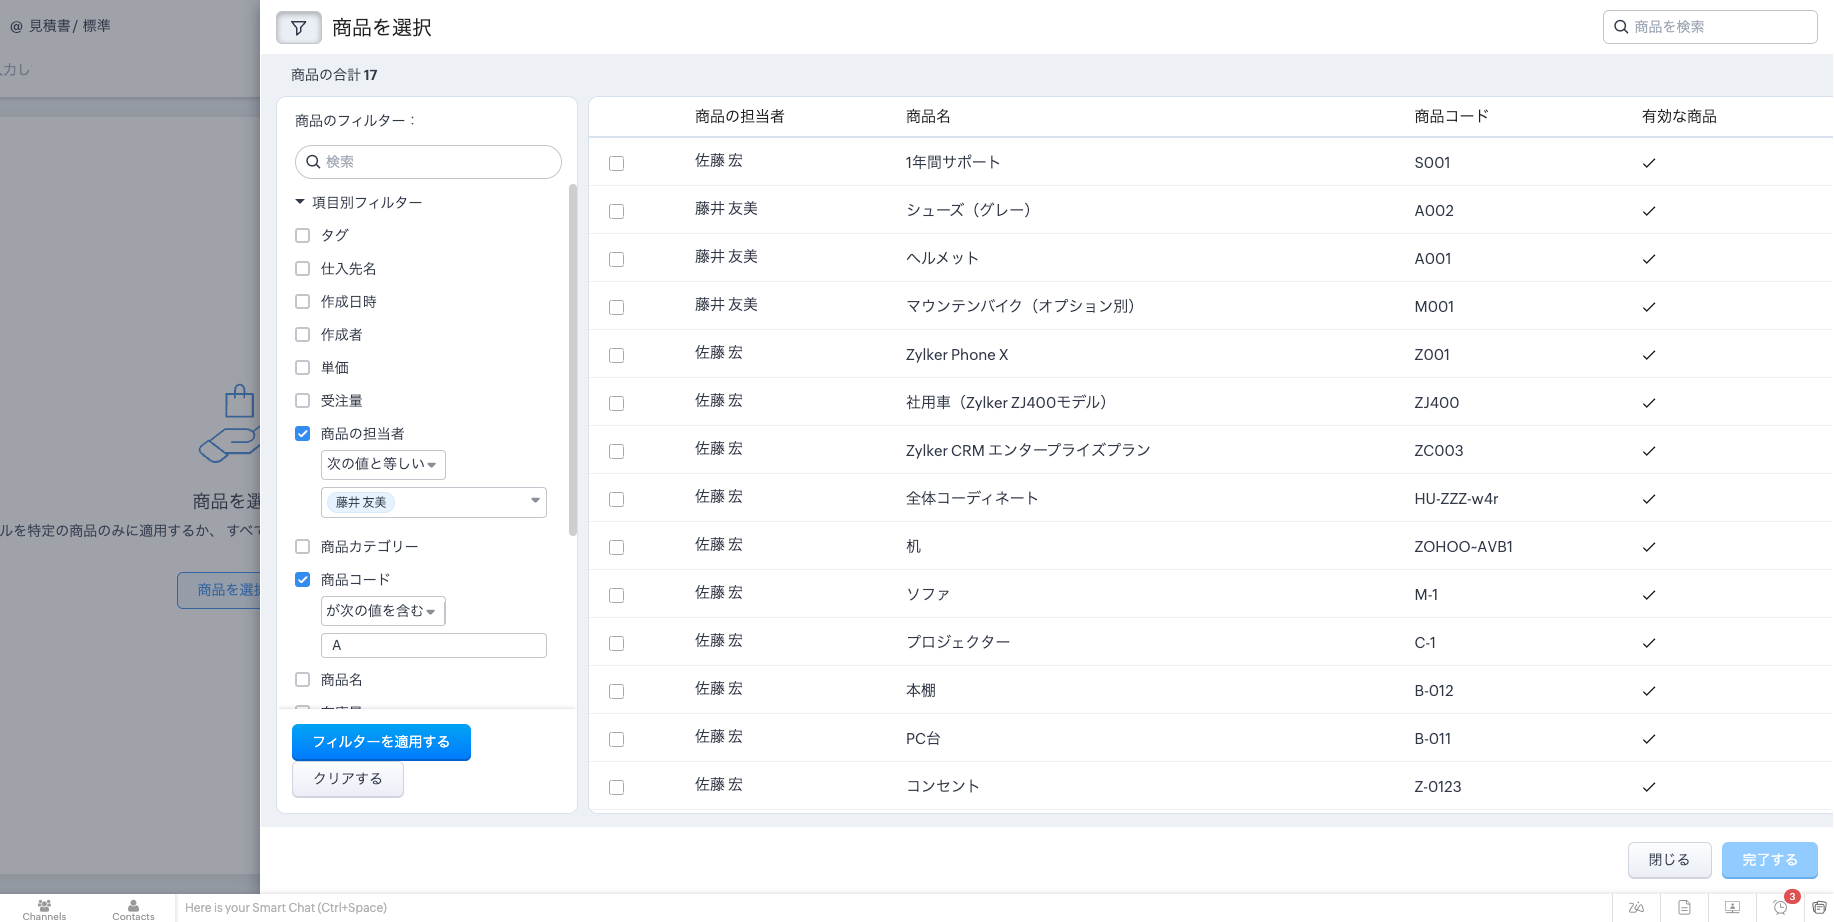The width and height of the screenshot is (1834, 922).
Task: Check the 受注量 filter option
Action: pos(303,401)
